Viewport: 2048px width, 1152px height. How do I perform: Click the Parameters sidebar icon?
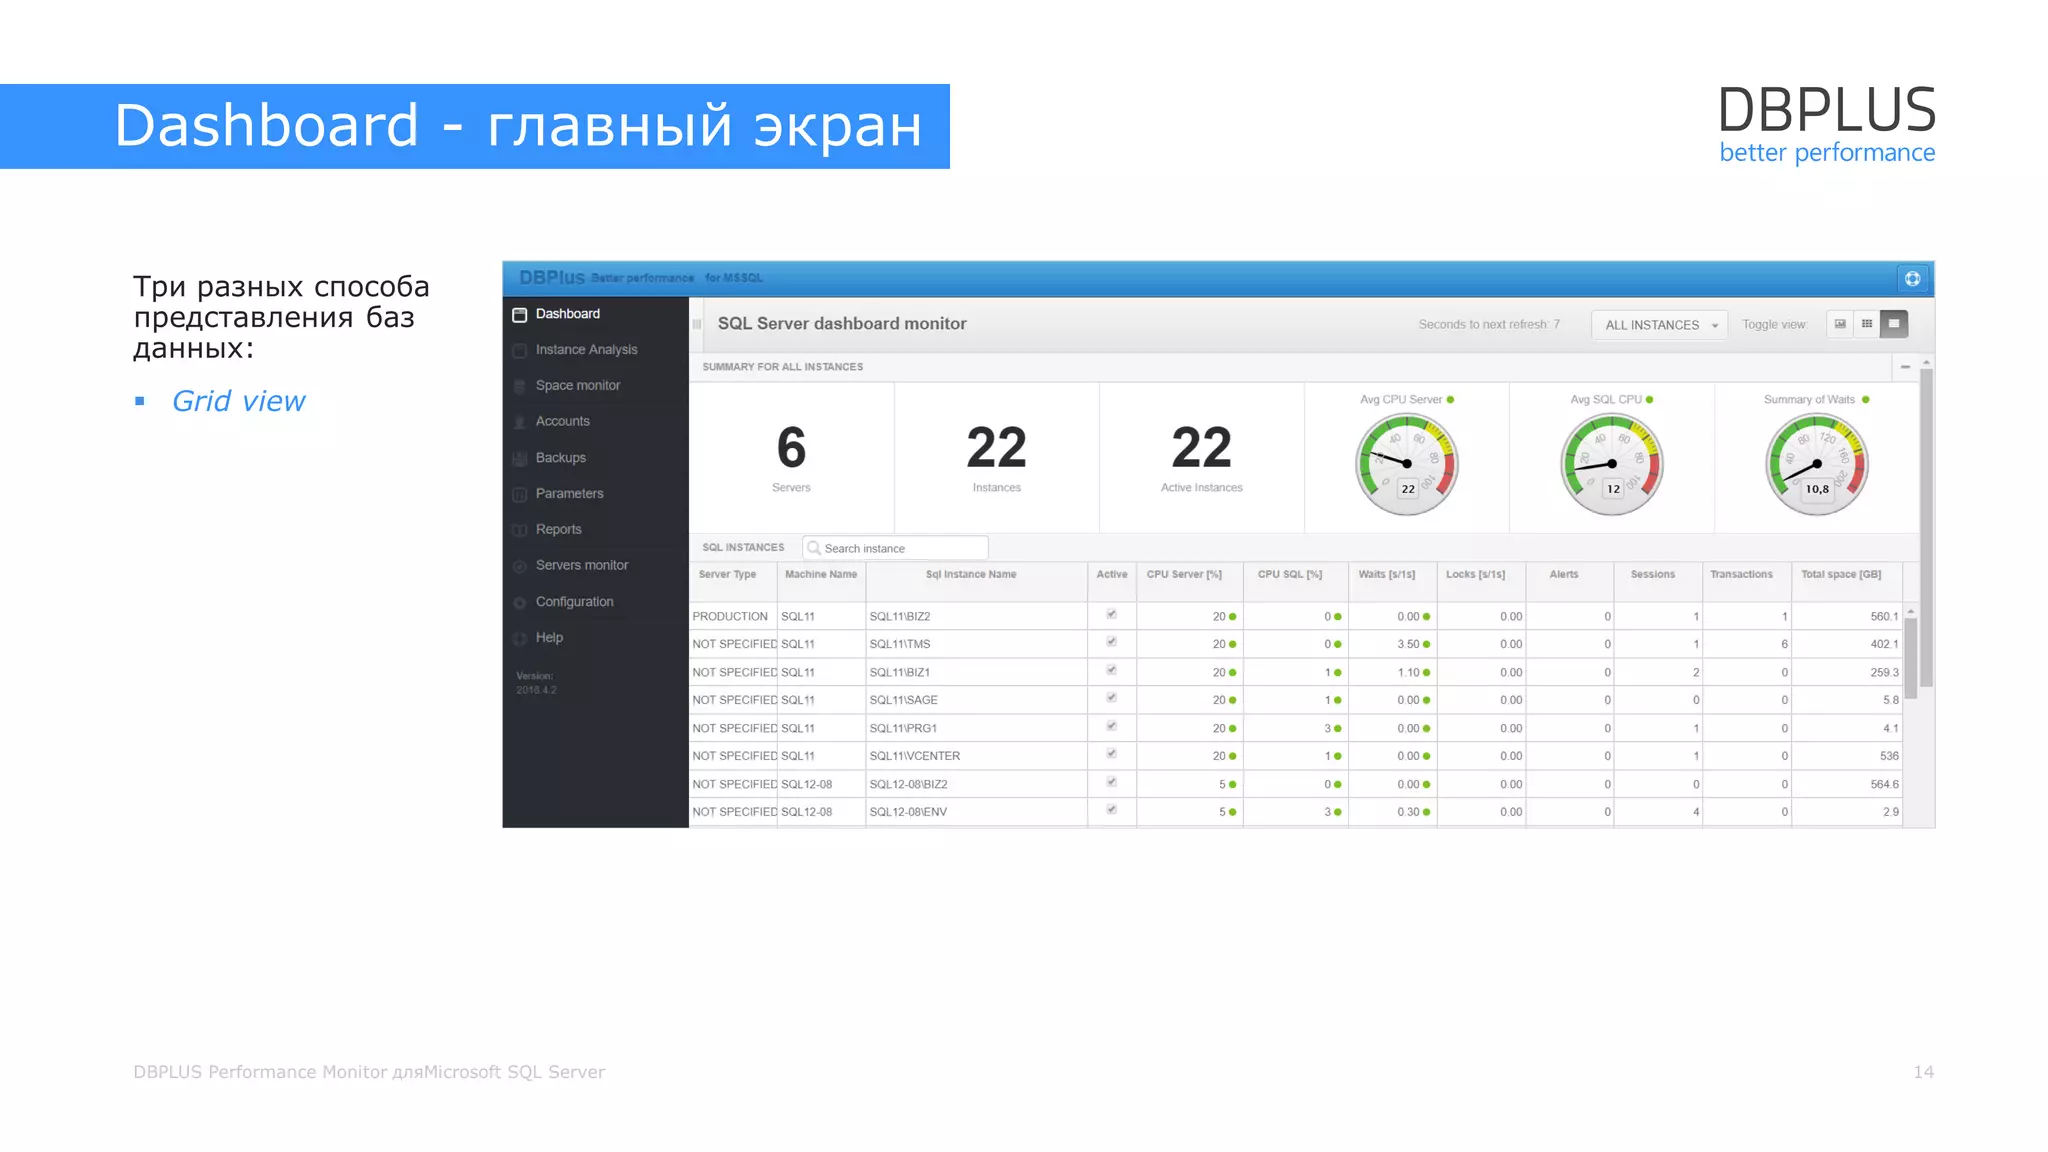pos(520,494)
